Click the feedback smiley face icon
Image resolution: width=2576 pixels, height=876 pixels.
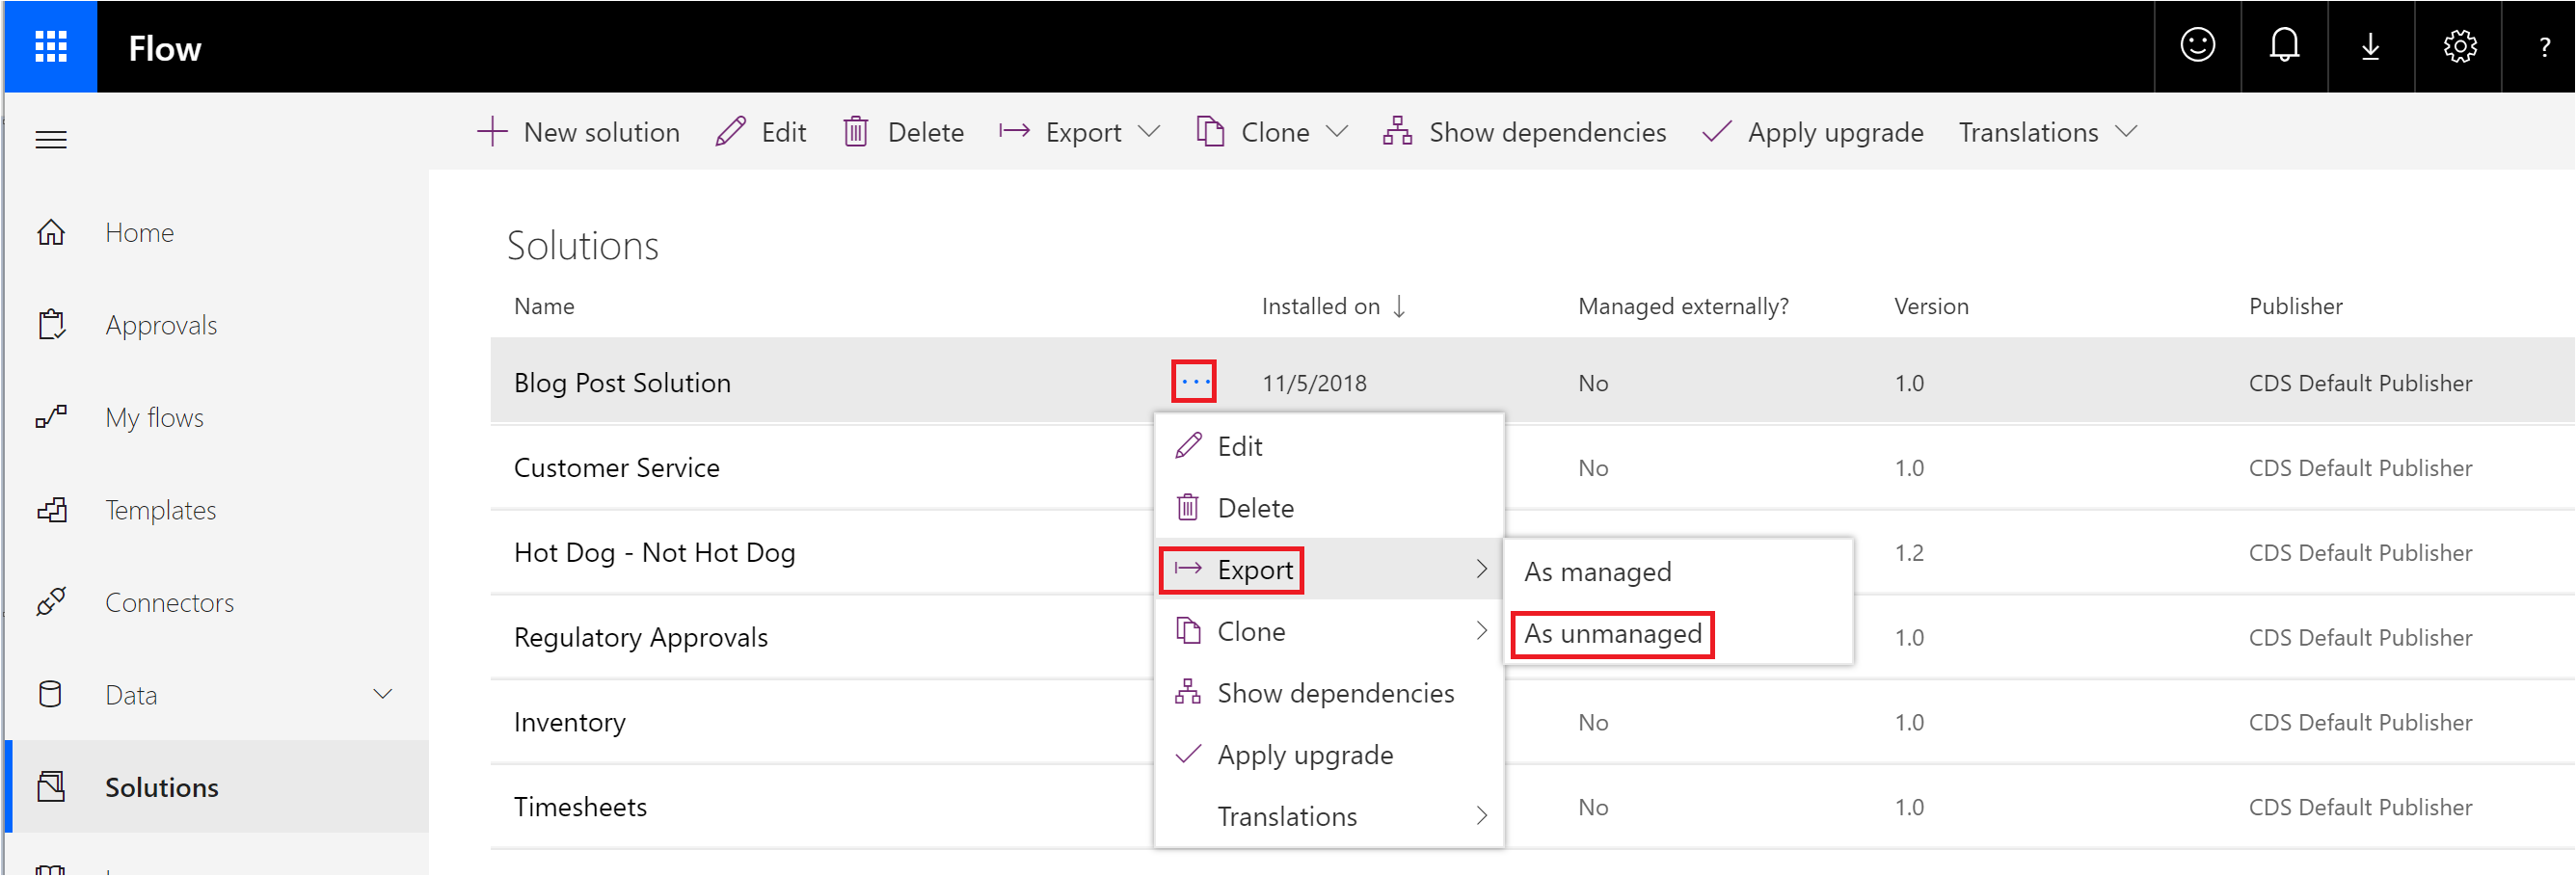coord(2197,46)
